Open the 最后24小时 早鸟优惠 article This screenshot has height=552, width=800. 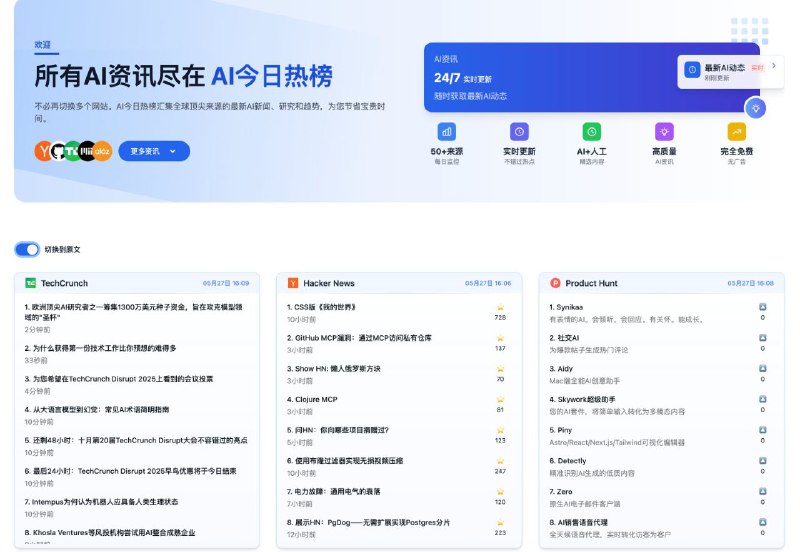point(131,471)
